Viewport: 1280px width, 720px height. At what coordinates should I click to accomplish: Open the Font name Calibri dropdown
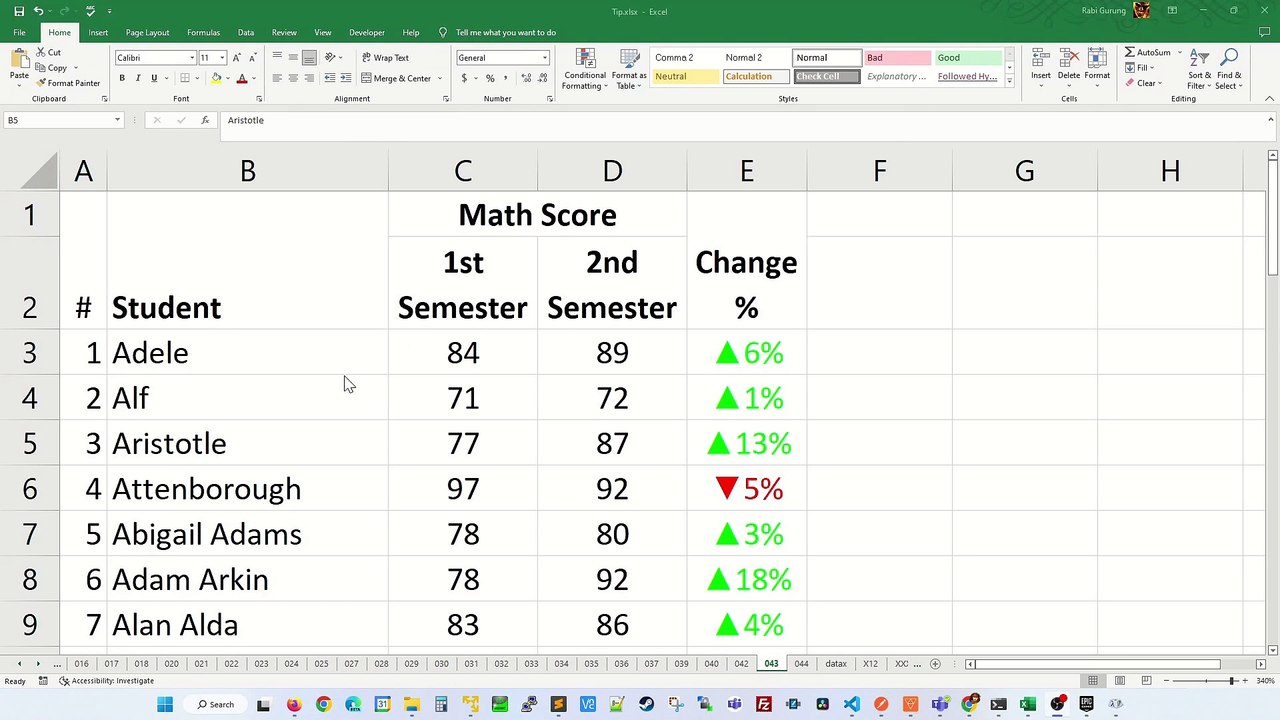click(192, 58)
